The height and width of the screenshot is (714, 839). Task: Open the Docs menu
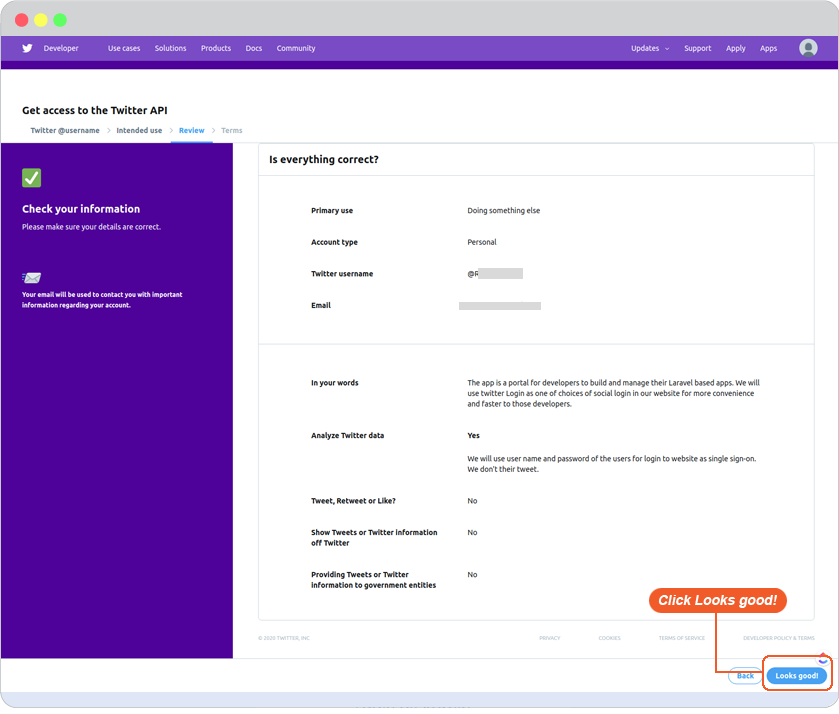coord(254,48)
